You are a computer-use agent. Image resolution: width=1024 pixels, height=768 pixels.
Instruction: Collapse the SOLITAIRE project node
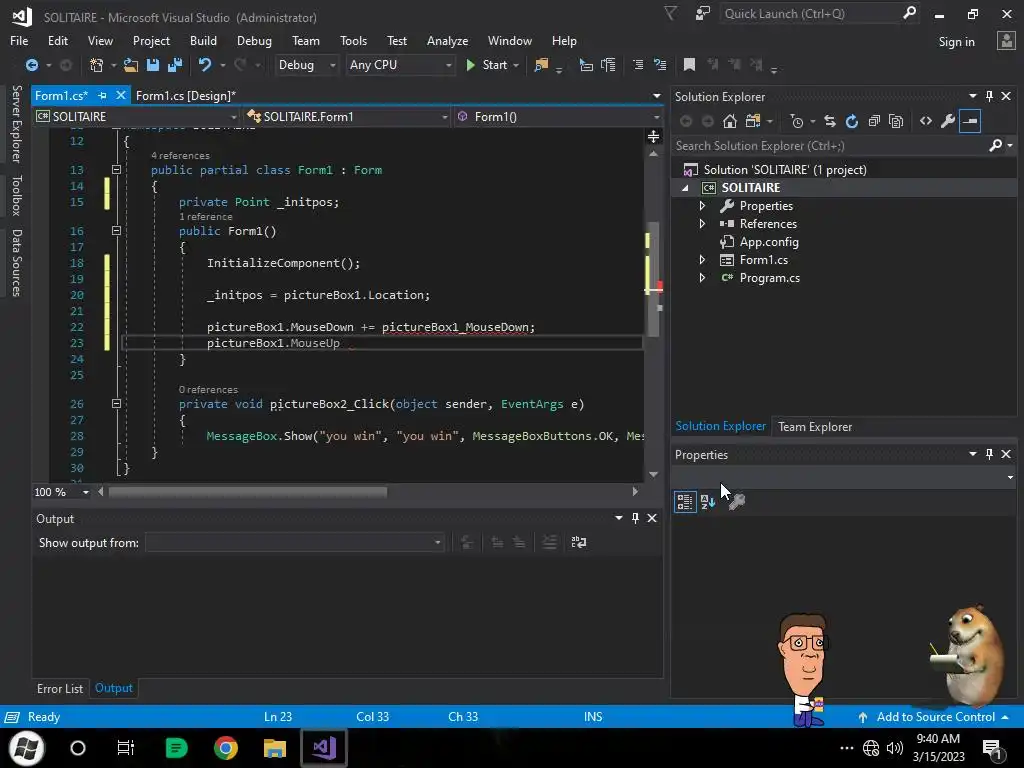pyautogui.click(x=685, y=188)
